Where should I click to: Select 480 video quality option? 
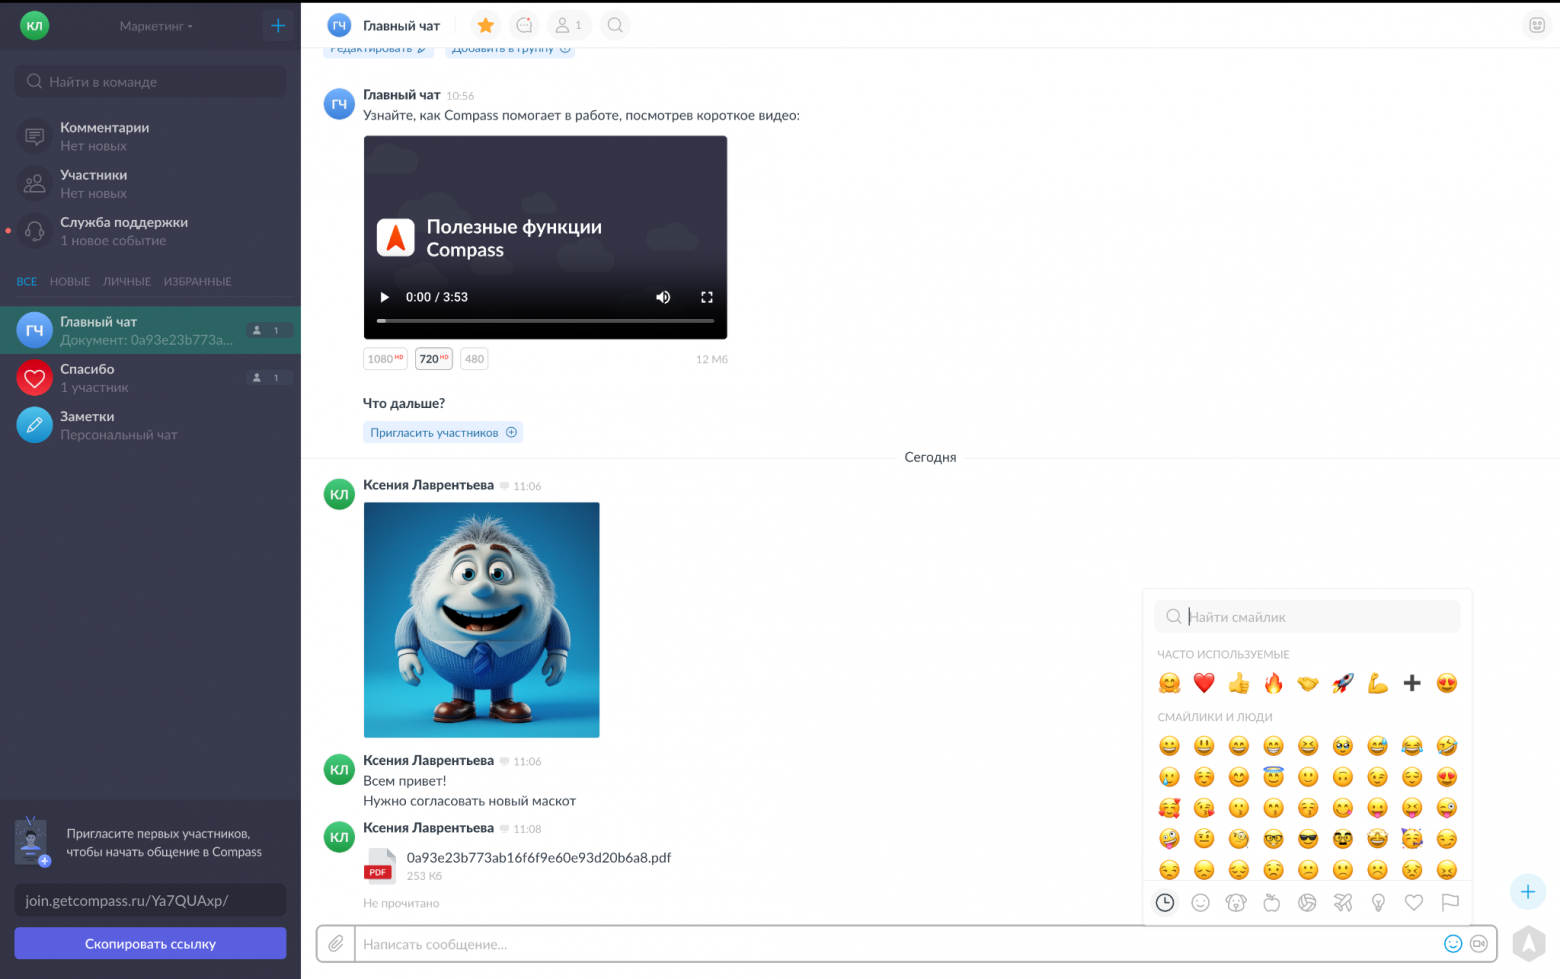tap(474, 359)
